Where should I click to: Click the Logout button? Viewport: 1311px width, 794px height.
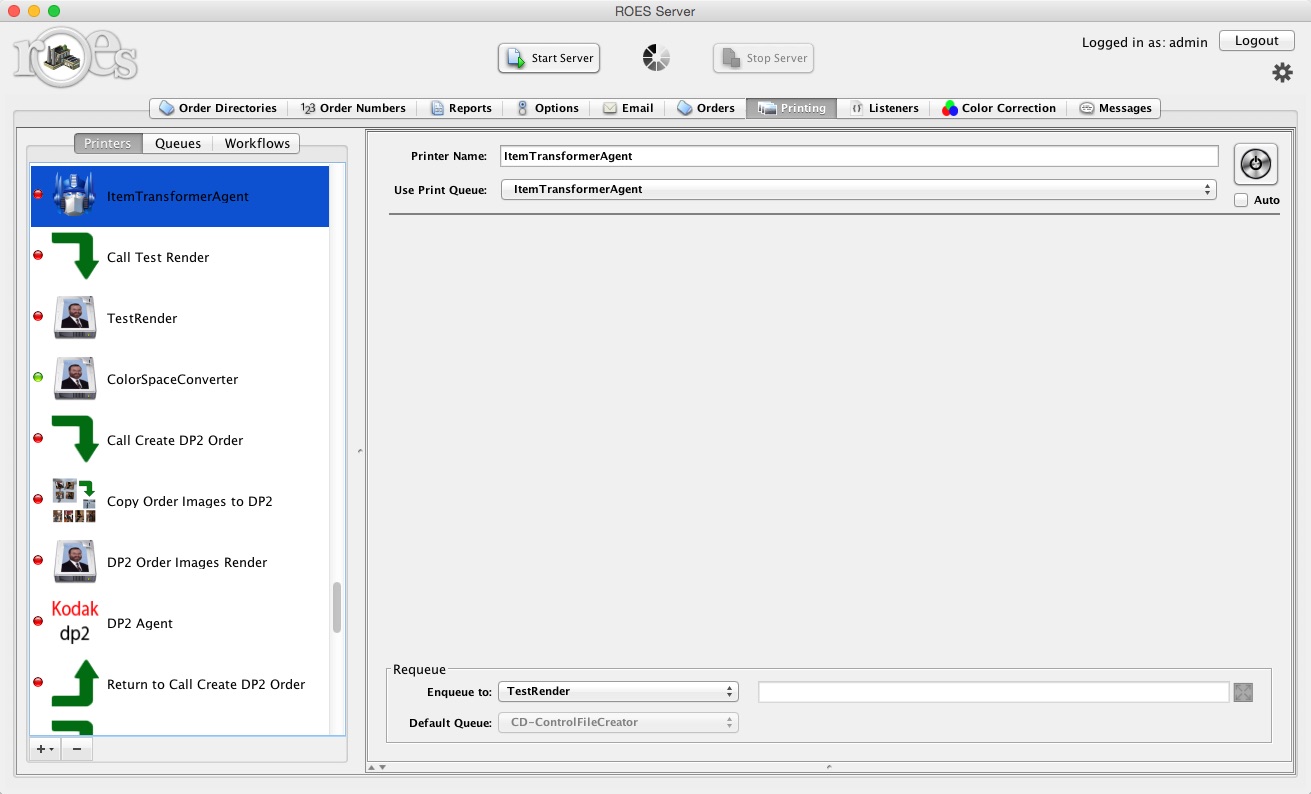coord(1256,40)
